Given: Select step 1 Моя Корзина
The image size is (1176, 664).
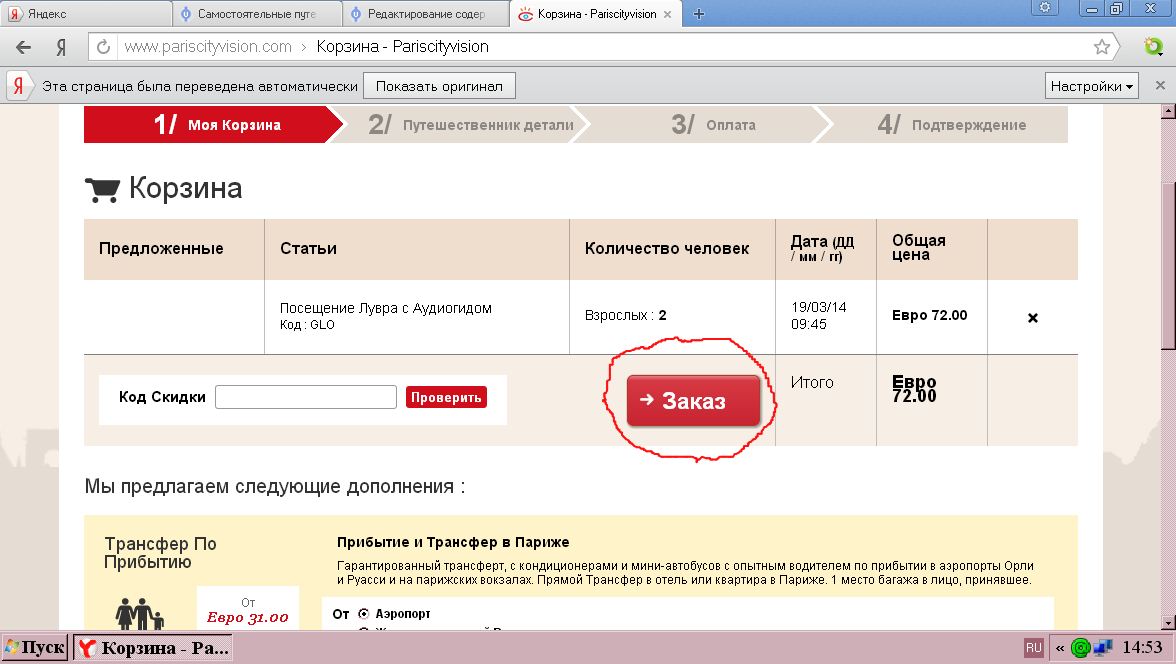Looking at the screenshot, I should (214, 125).
